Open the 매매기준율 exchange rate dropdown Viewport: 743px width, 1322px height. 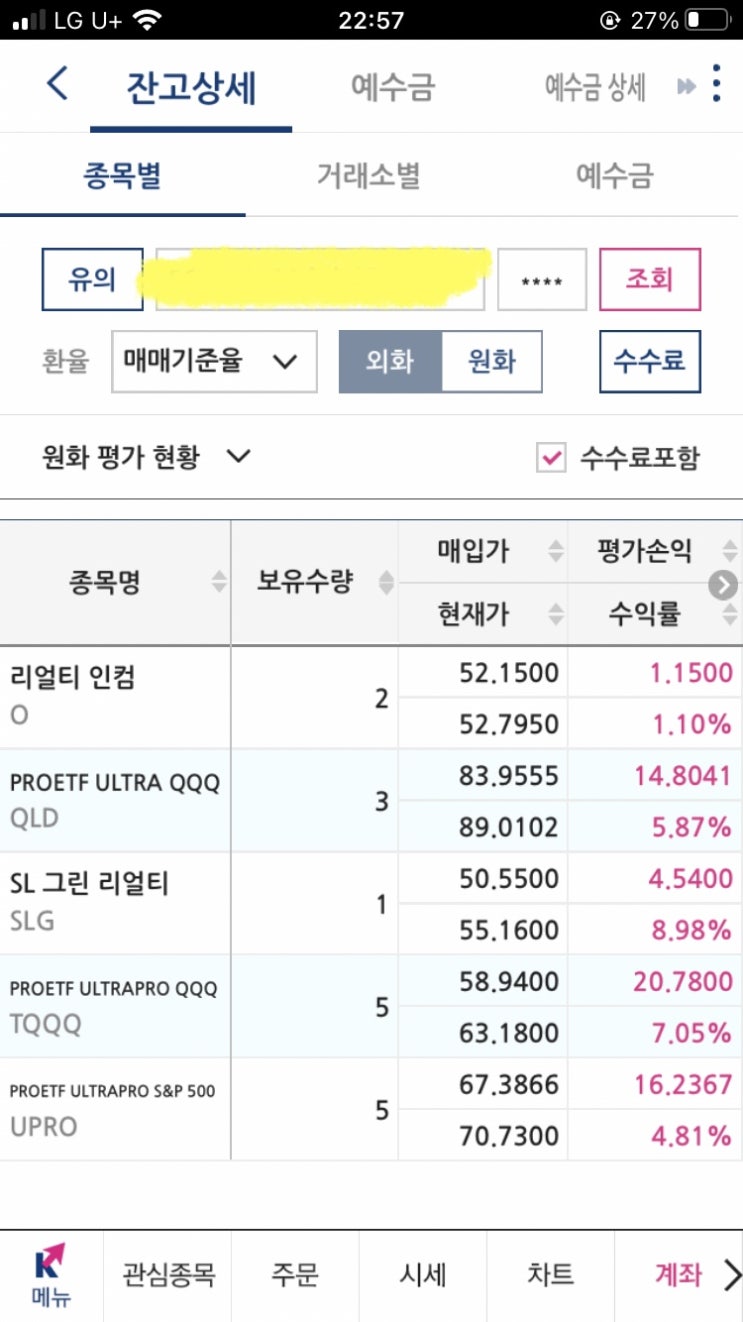[x=214, y=361]
